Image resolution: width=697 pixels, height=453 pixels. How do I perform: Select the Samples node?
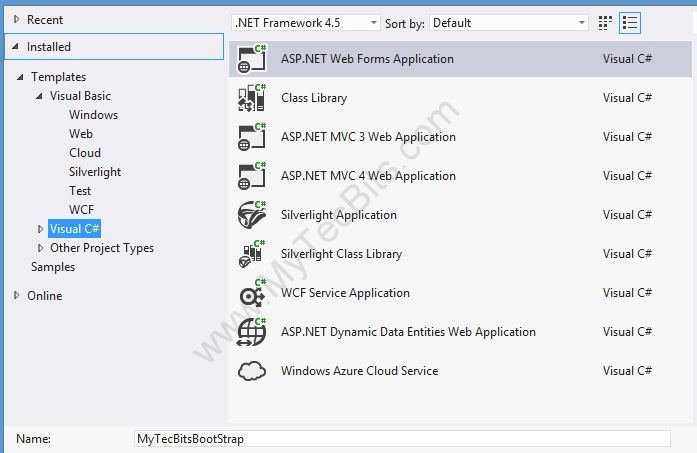tap(53, 267)
